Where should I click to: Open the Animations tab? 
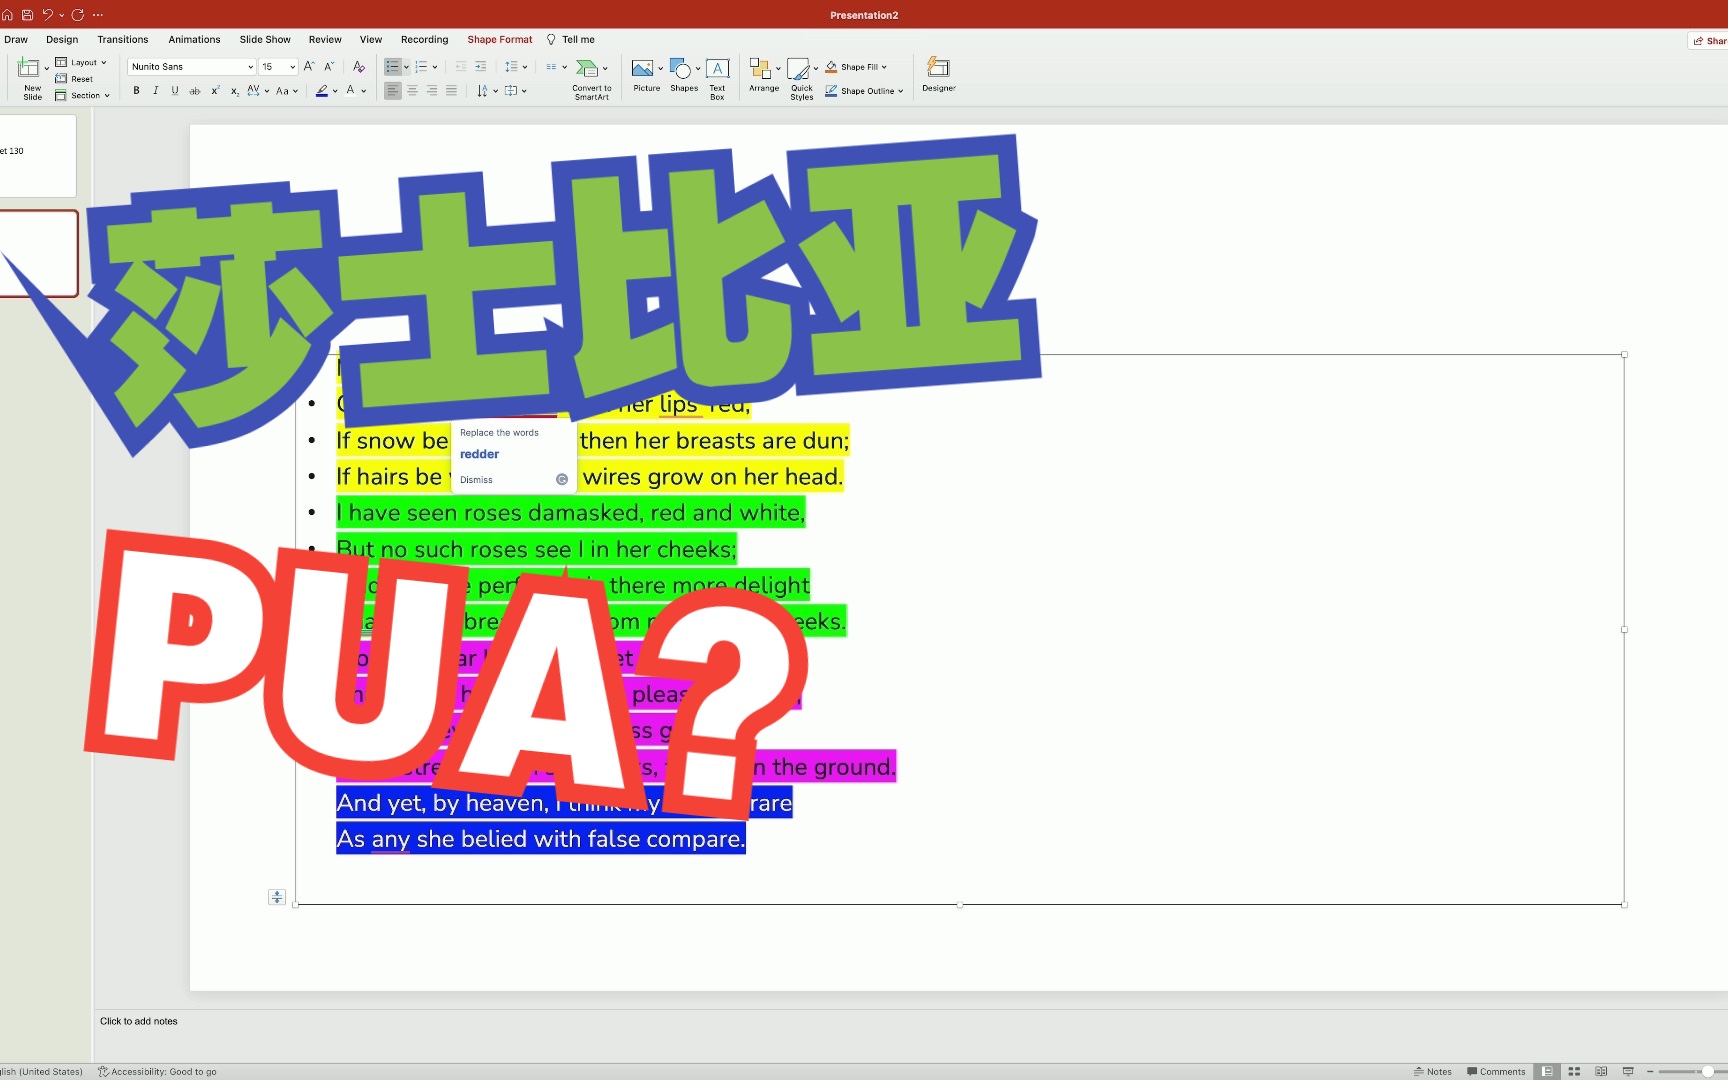[x=194, y=39]
